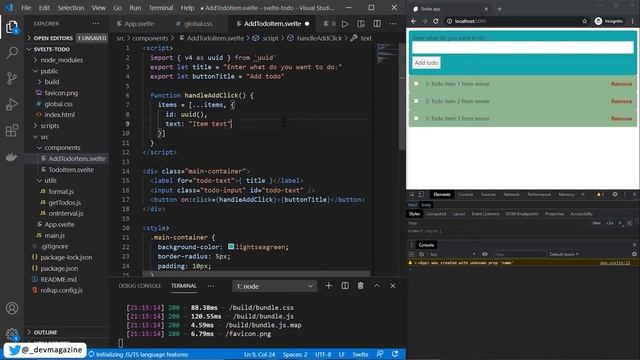
Task: Click 'Spaces: 2' indentation in status bar
Action: 295,354
